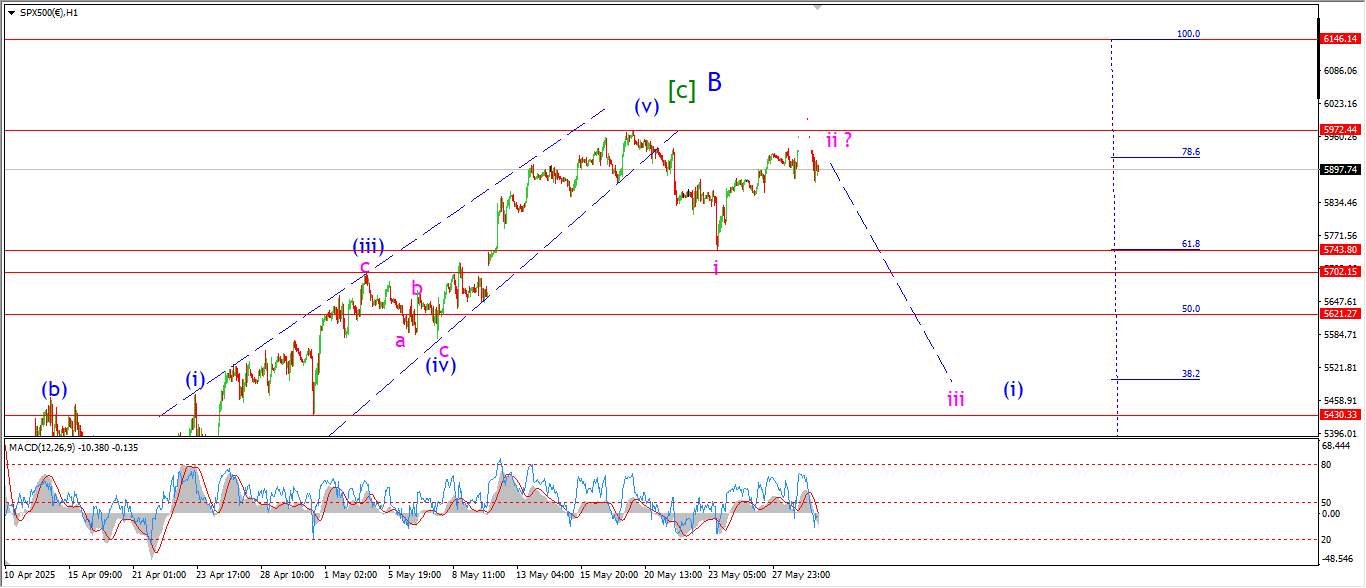Viewport: 1366px width, 588px height.
Task: Select the blue (iii) wave label
Action: tap(368, 246)
